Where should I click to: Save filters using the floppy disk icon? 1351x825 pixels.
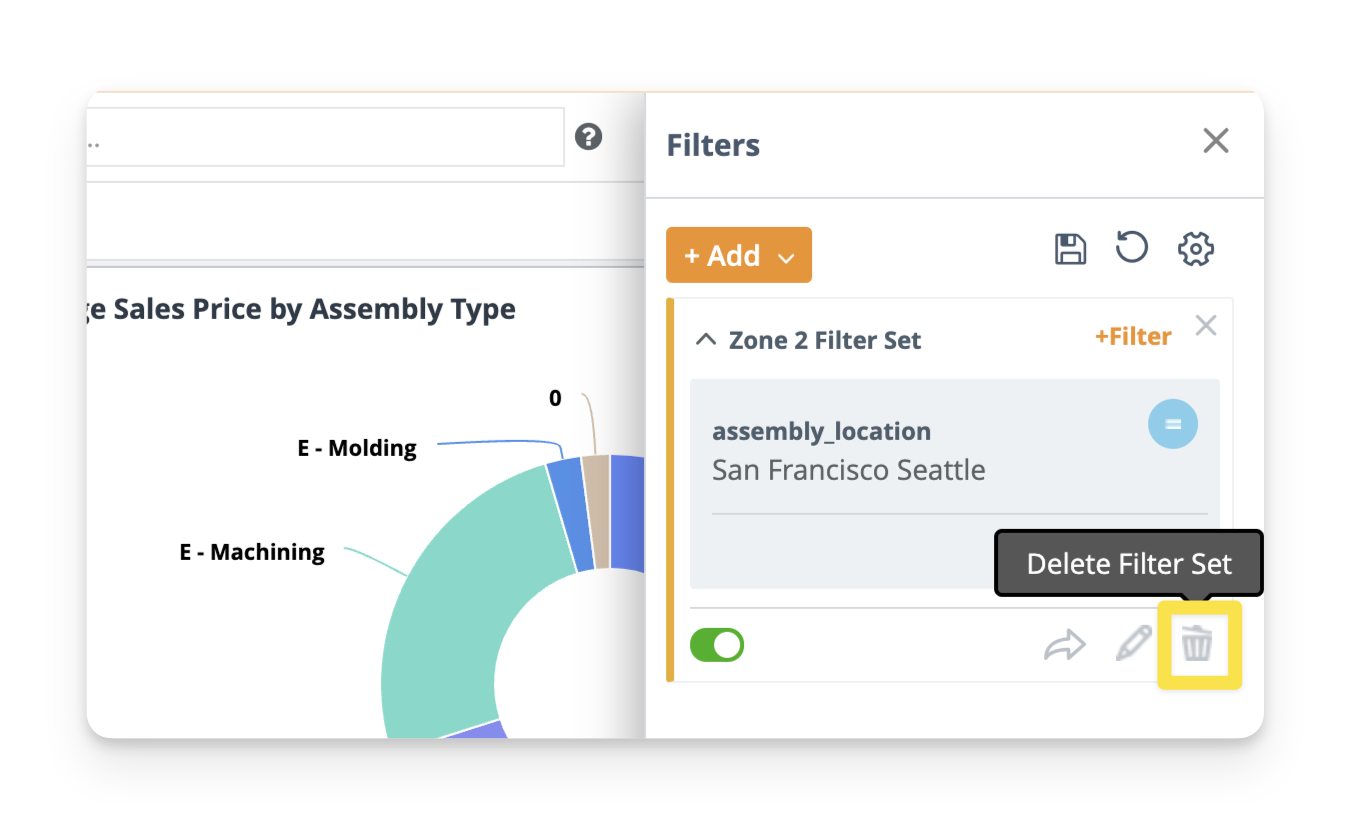1070,249
